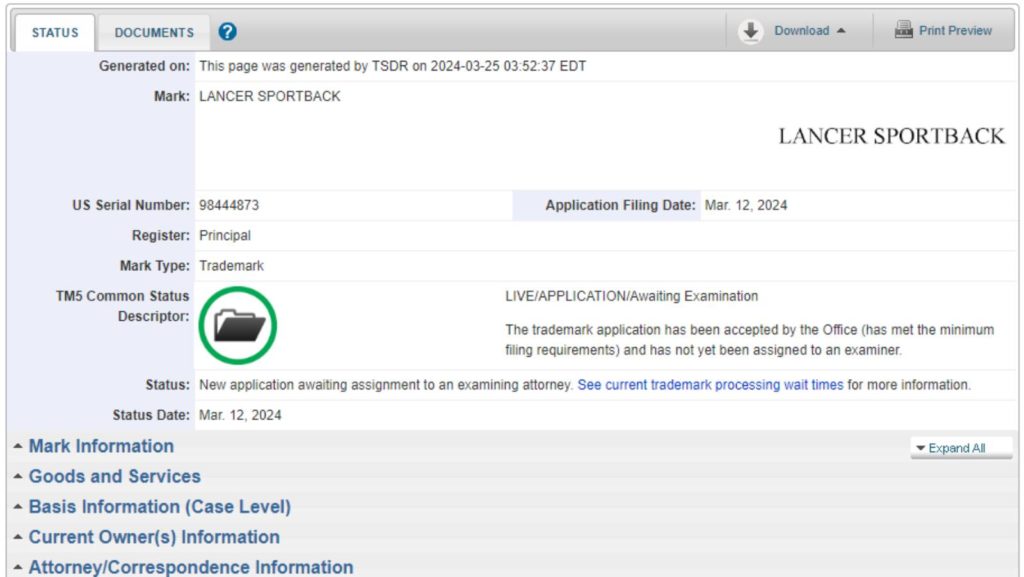Click the mark name text LANCER SPORTBACK
The width and height of the screenshot is (1024, 577).
click(270, 97)
